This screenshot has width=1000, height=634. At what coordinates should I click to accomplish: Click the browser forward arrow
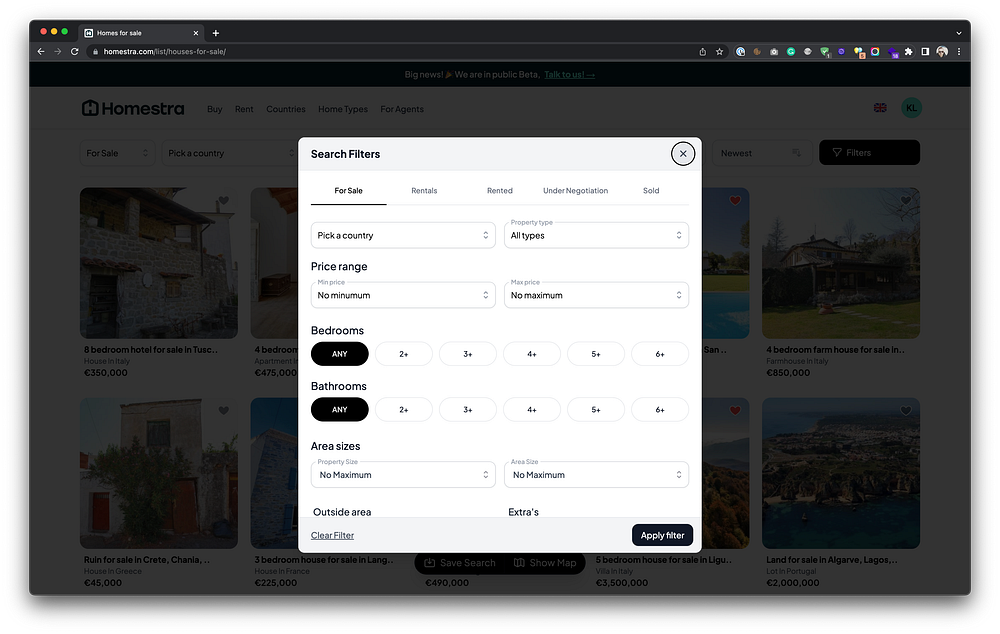[57, 52]
